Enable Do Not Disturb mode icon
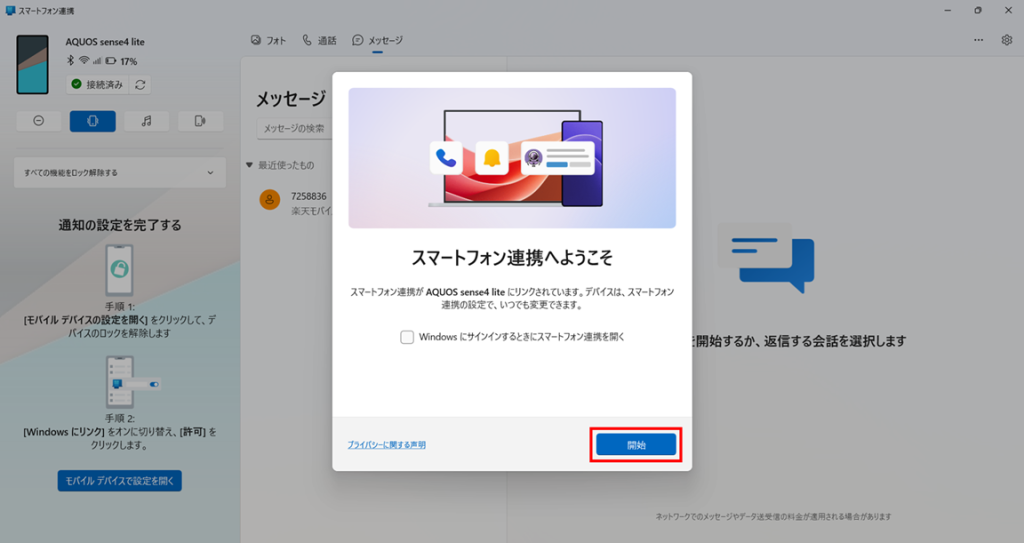Screen dimensions: 1024x543 [x=38, y=121]
